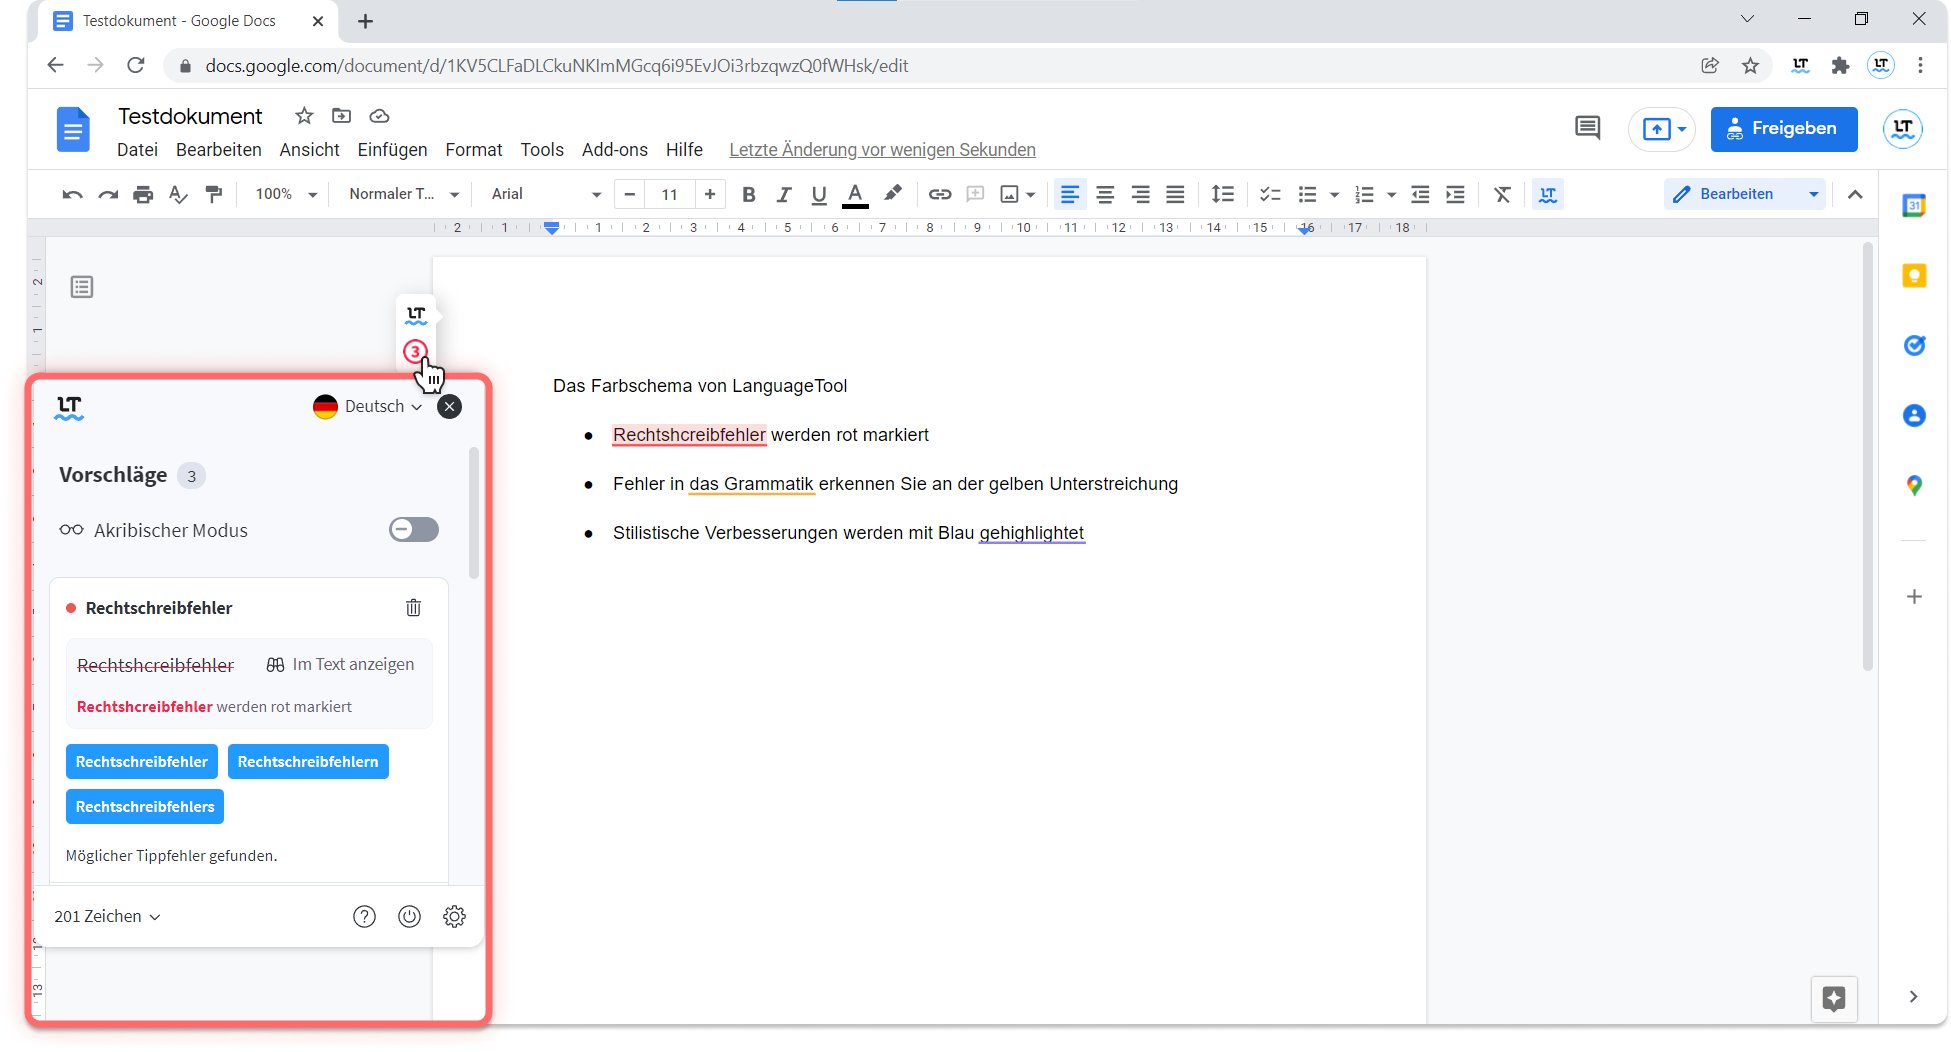1951x1052 pixels.
Task: Justify the text
Action: (x=1175, y=194)
